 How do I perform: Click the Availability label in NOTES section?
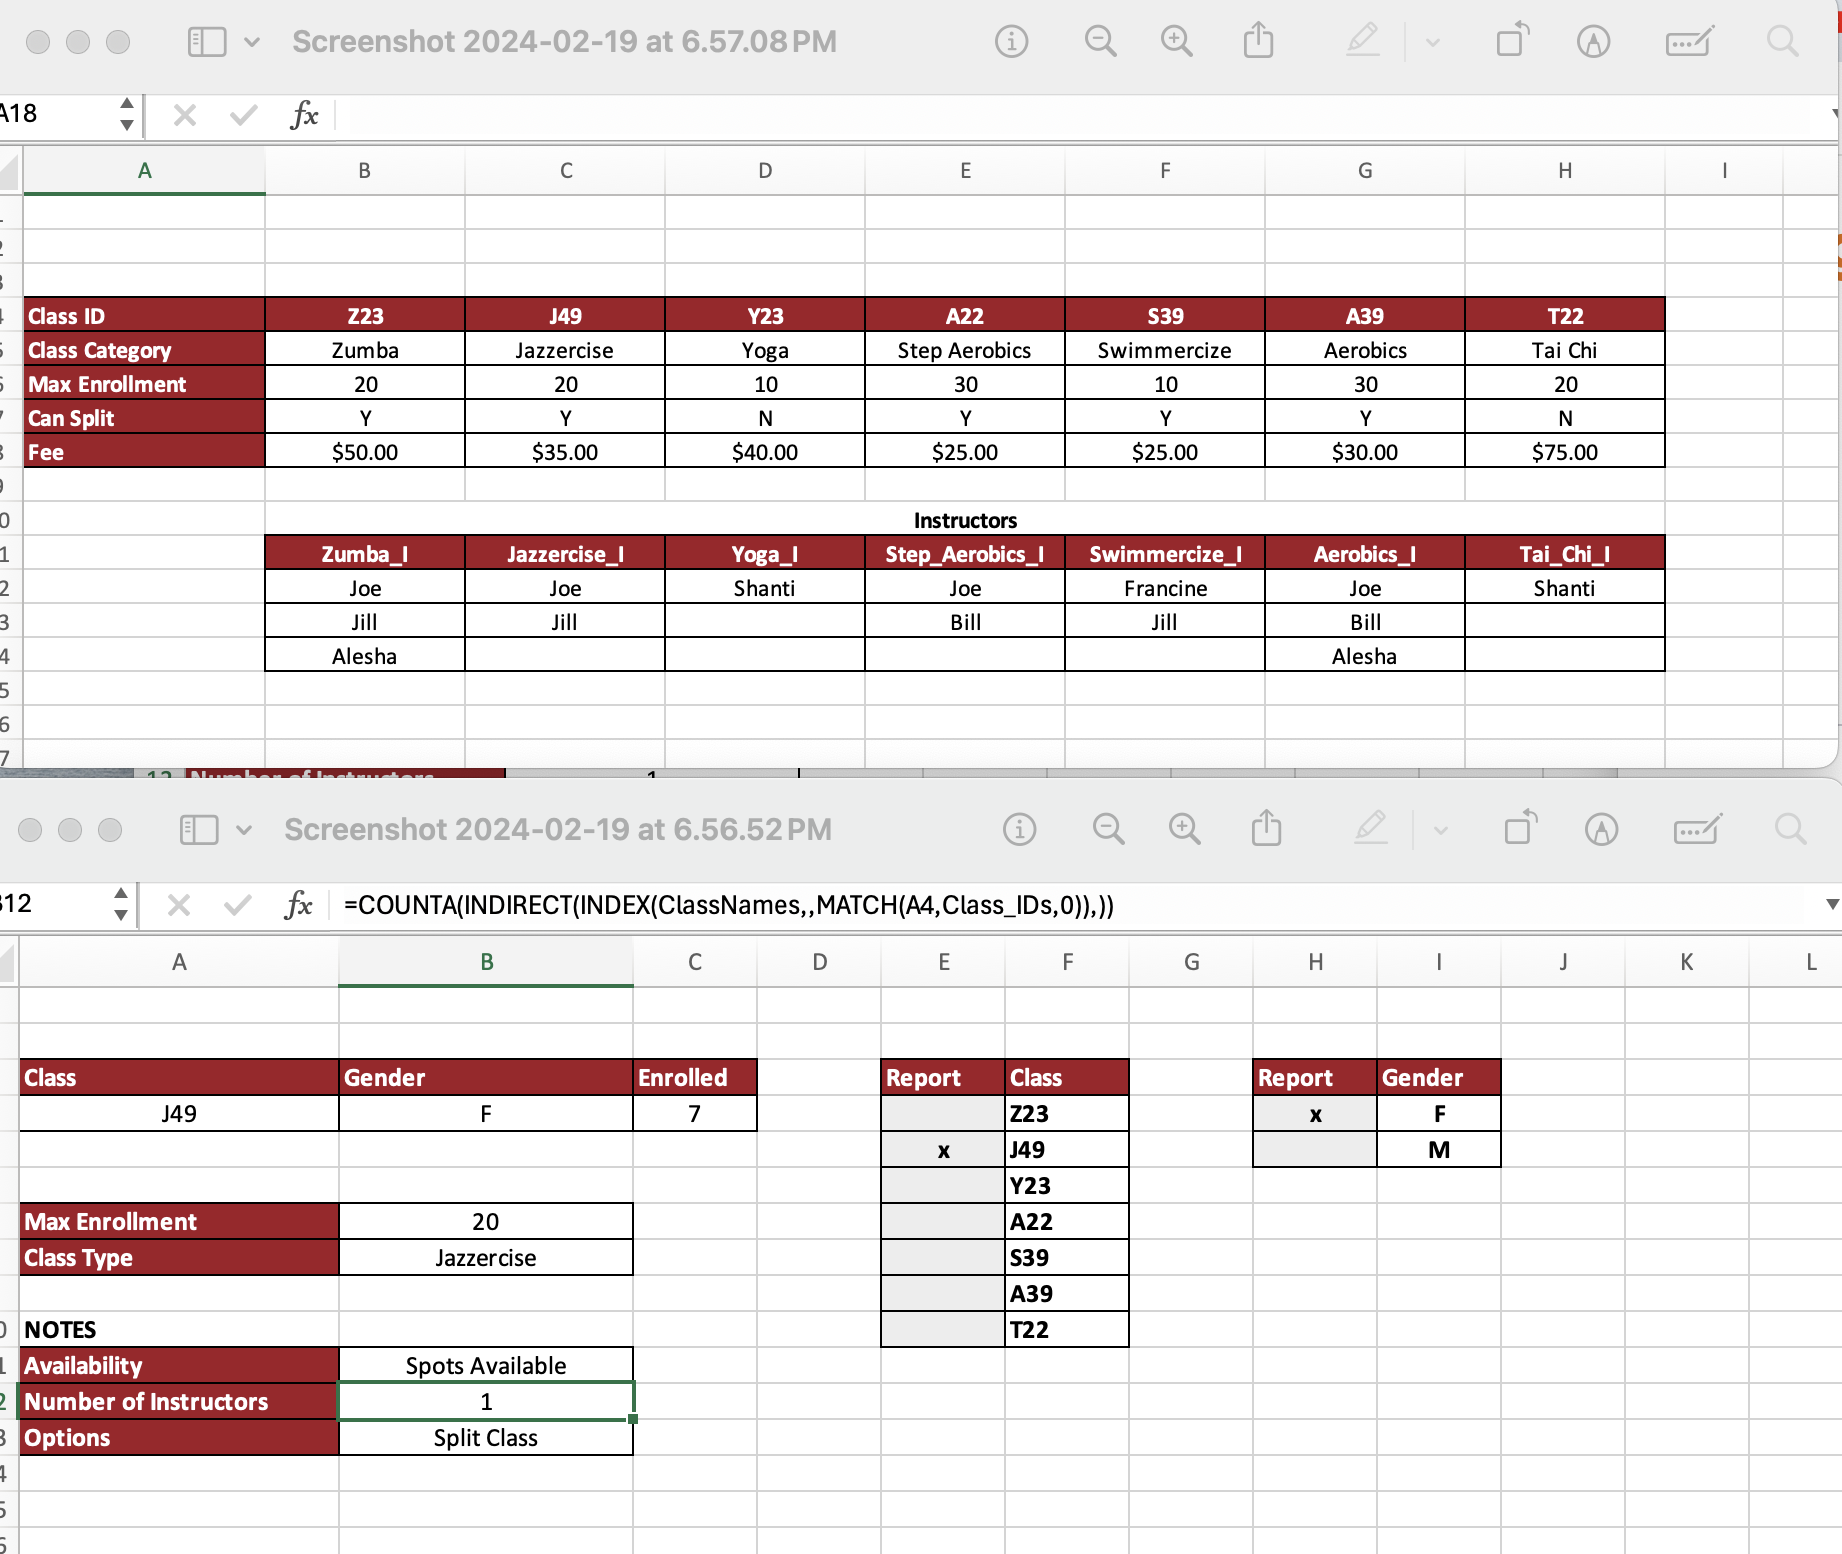(x=179, y=1366)
